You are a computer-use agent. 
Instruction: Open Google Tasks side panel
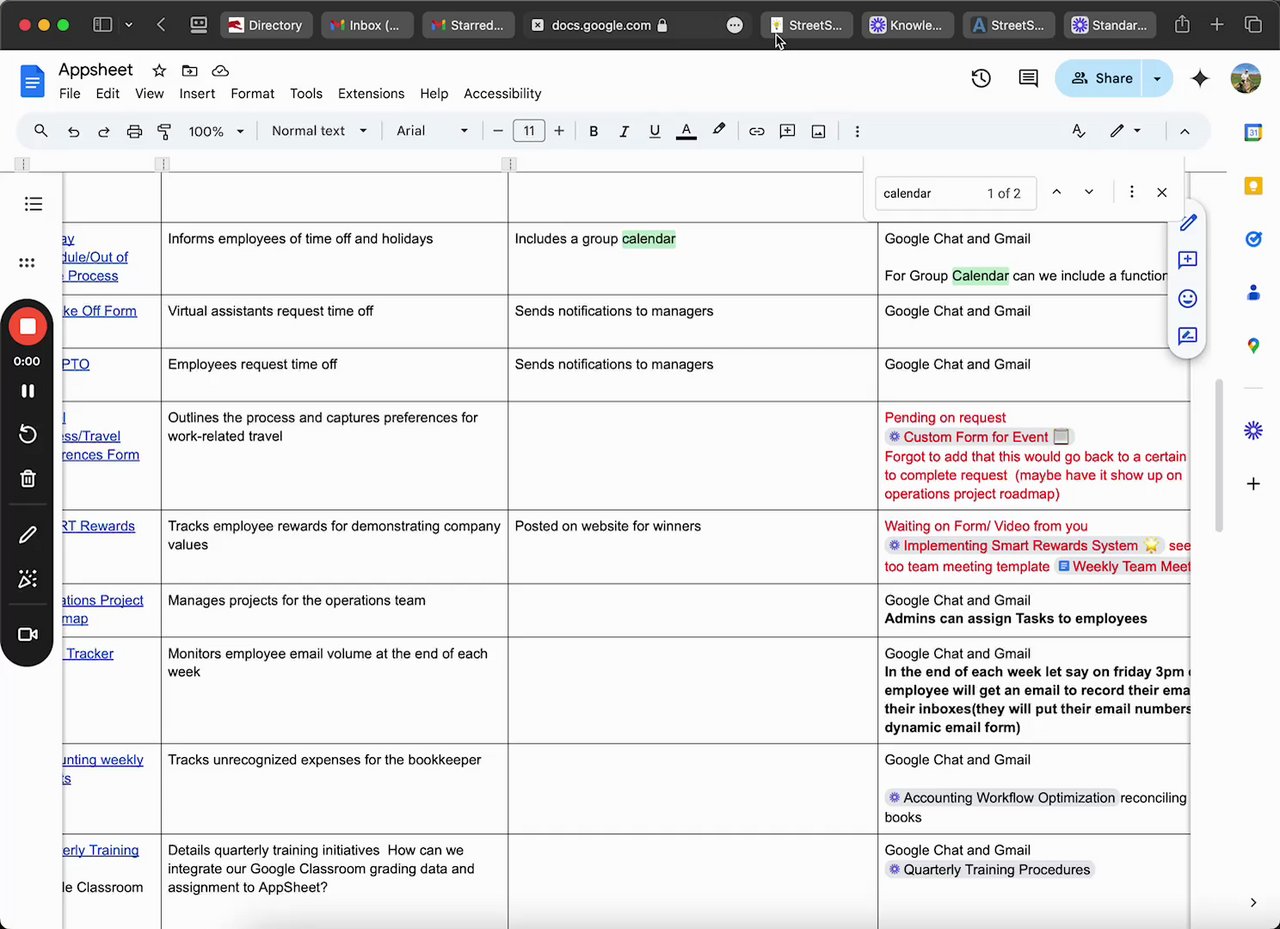pos(1253,239)
